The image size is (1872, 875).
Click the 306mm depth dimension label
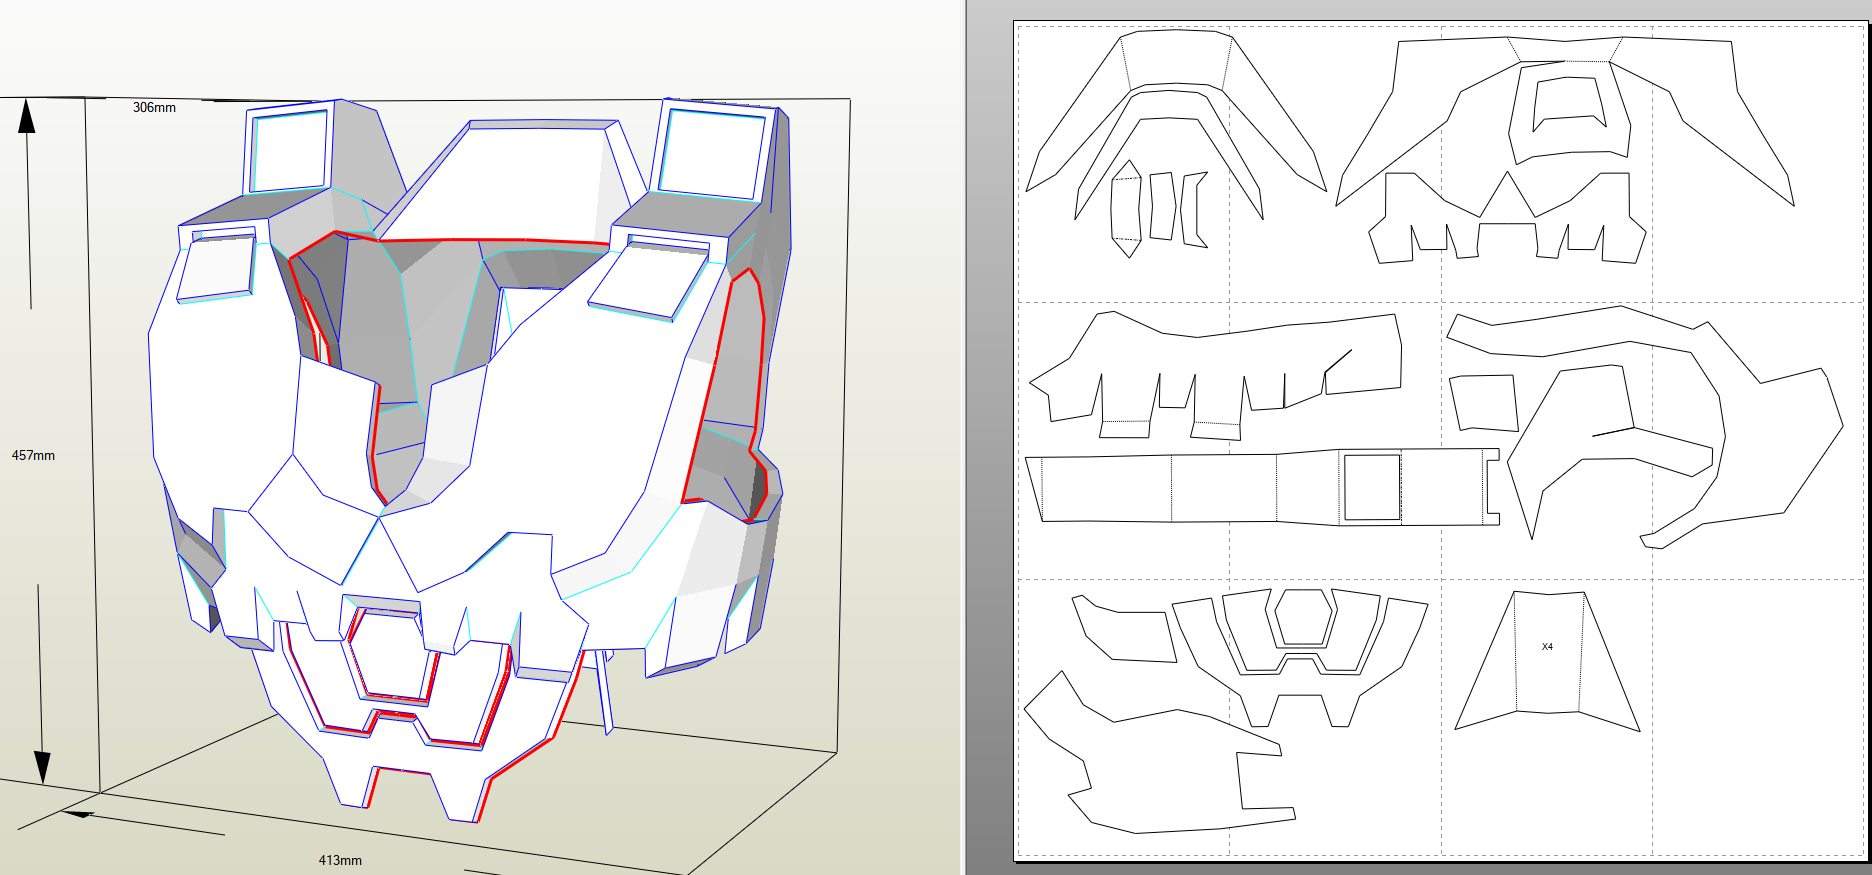tap(154, 107)
